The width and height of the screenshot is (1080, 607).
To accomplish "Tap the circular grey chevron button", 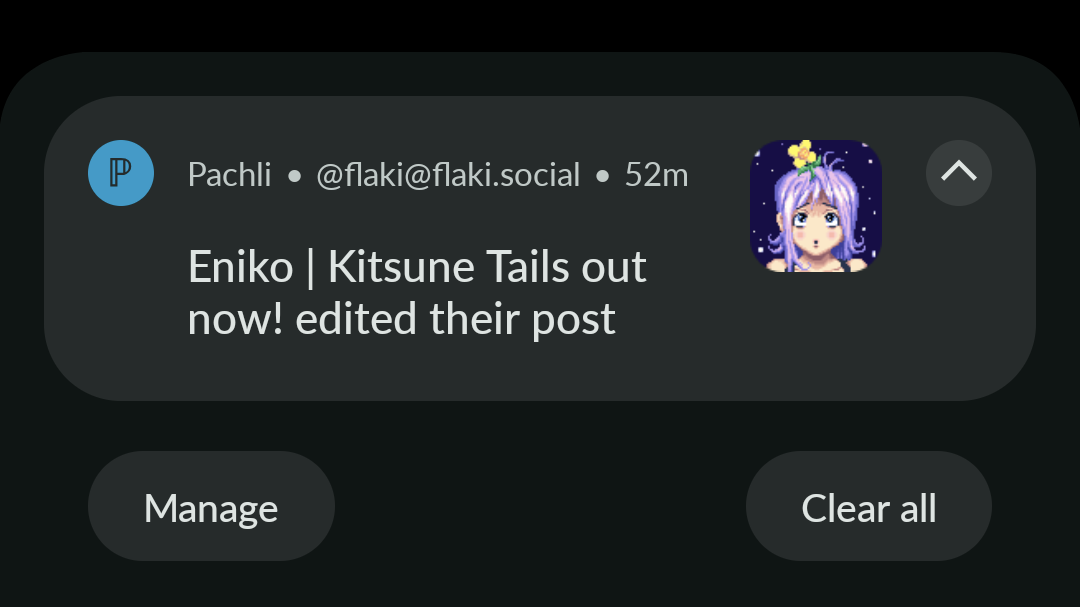I will tap(958, 173).
